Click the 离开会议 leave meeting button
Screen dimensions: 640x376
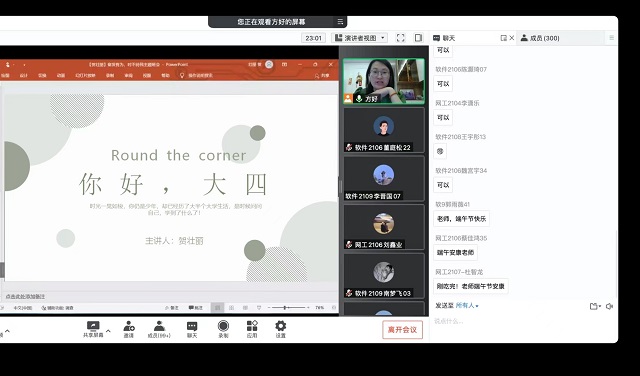tap(402, 330)
